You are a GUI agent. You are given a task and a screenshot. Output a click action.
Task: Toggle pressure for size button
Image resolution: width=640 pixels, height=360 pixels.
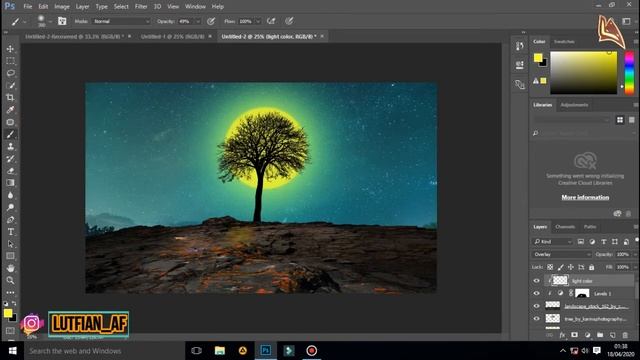pyautogui.click(x=289, y=21)
